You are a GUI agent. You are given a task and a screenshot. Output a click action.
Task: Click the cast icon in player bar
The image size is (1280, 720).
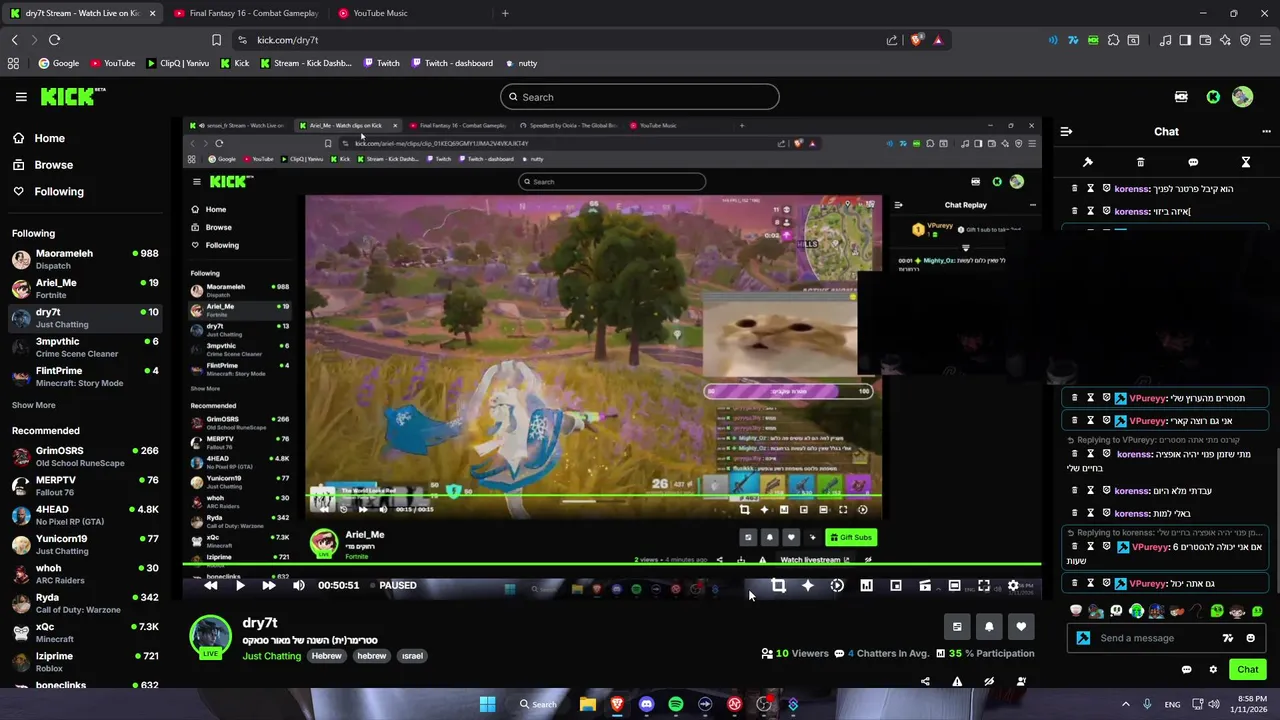point(925,586)
